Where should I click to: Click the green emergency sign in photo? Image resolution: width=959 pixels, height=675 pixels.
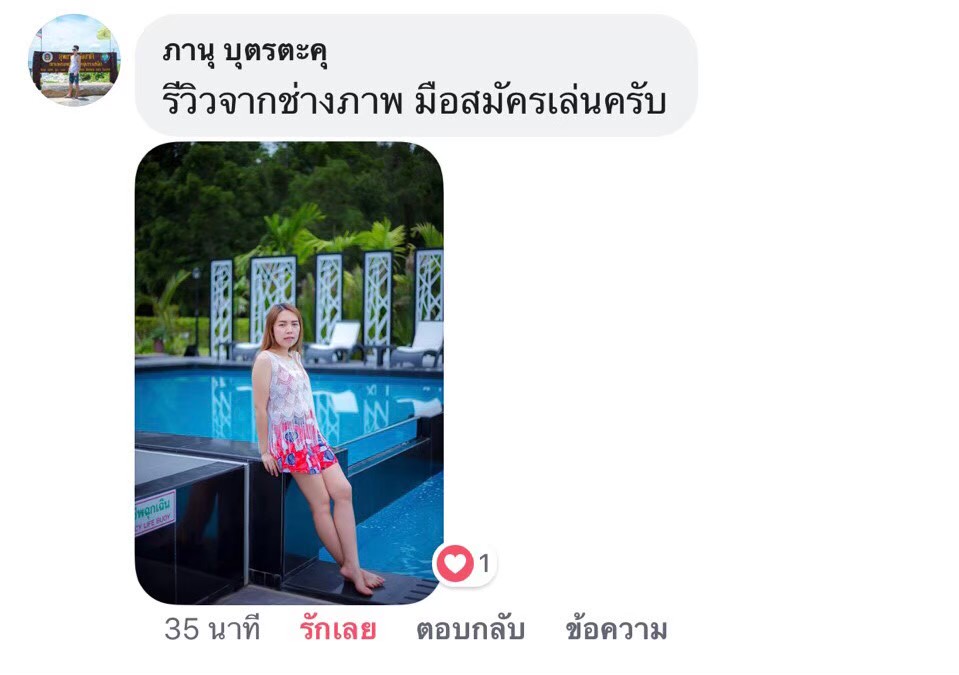(x=155, y=512)
